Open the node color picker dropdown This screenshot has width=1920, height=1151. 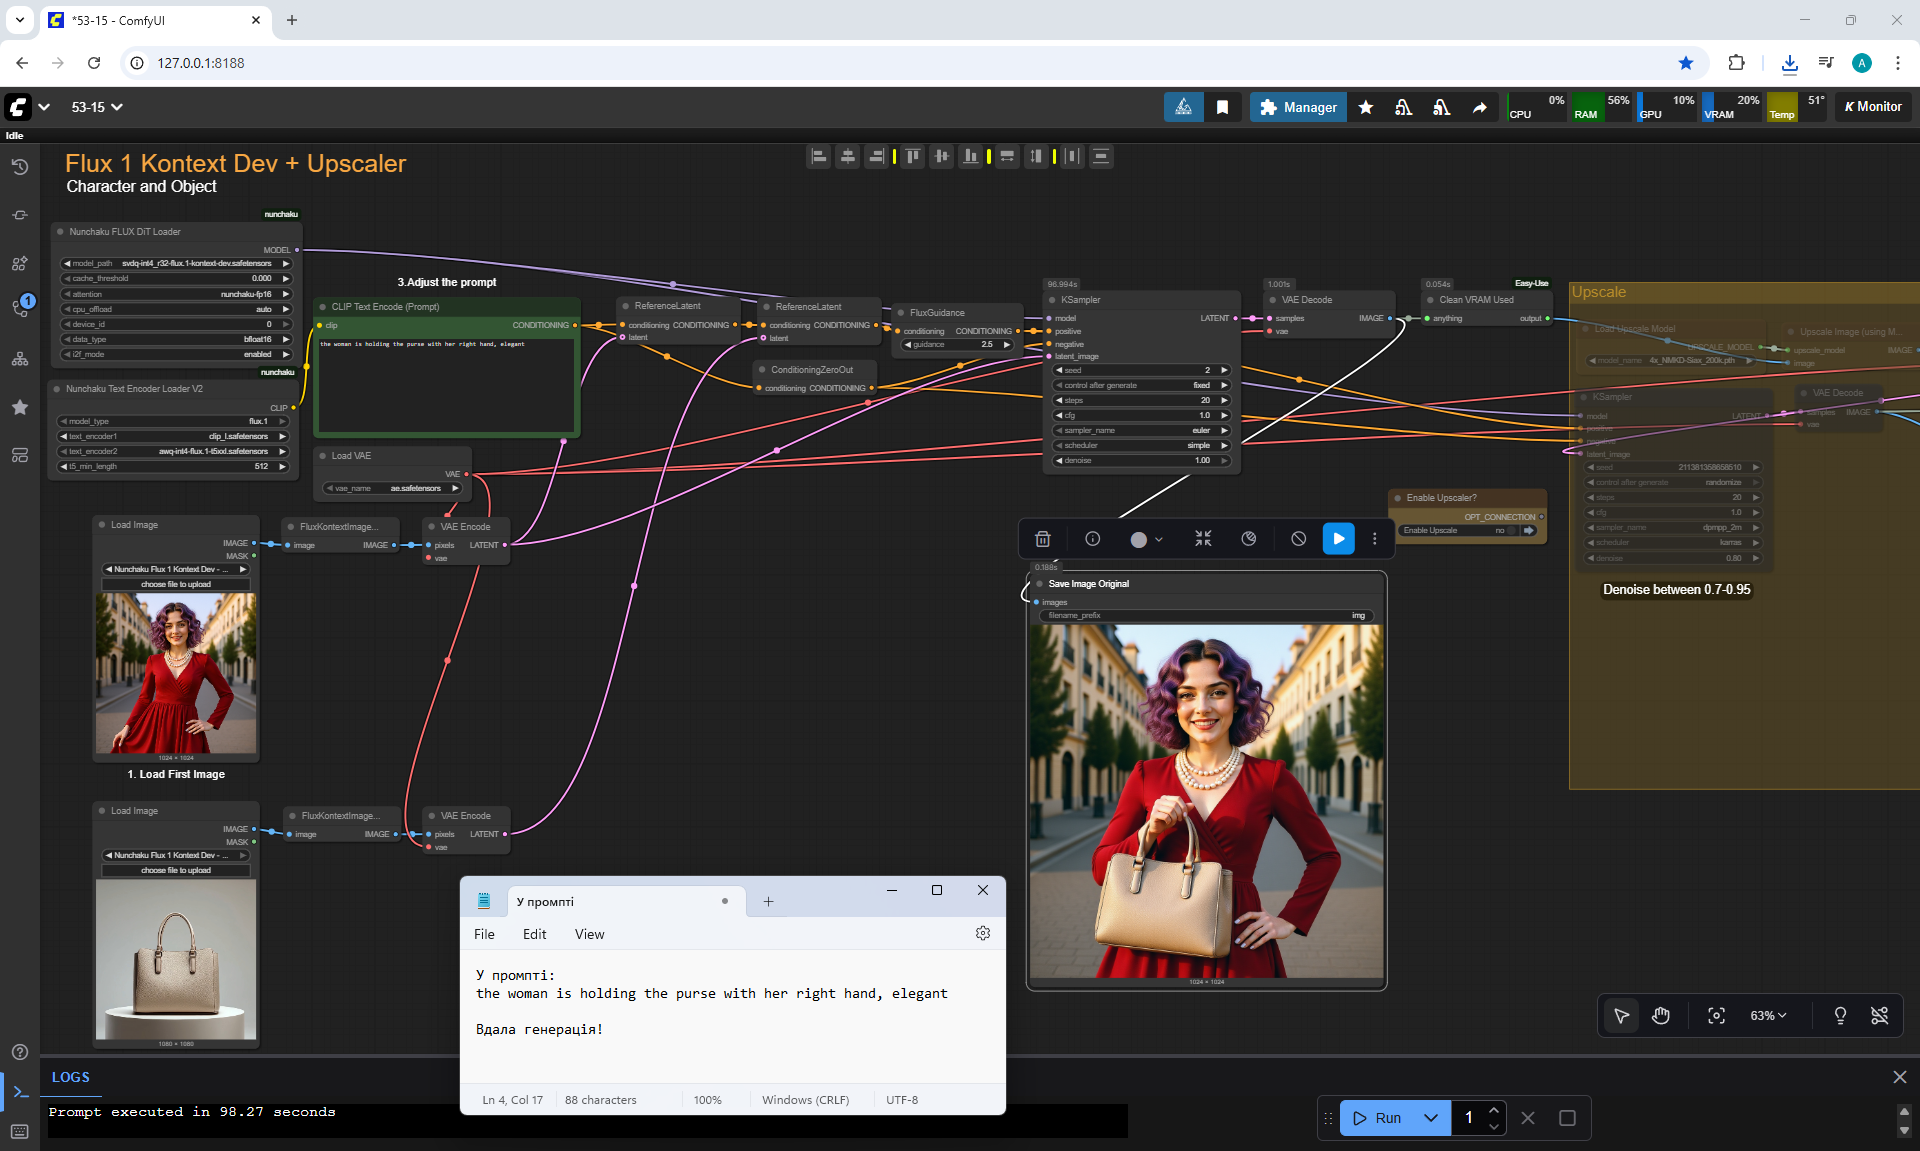[1146, 539]
